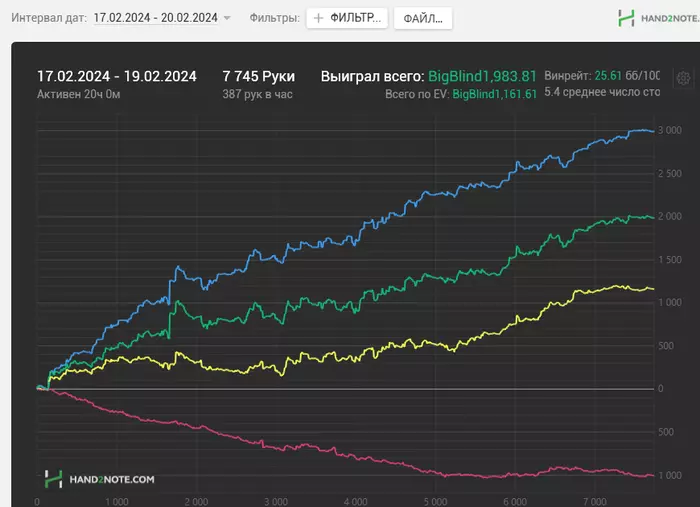
Task: Select EV total value BigBlind1,161.61
Action: [494, 94]
